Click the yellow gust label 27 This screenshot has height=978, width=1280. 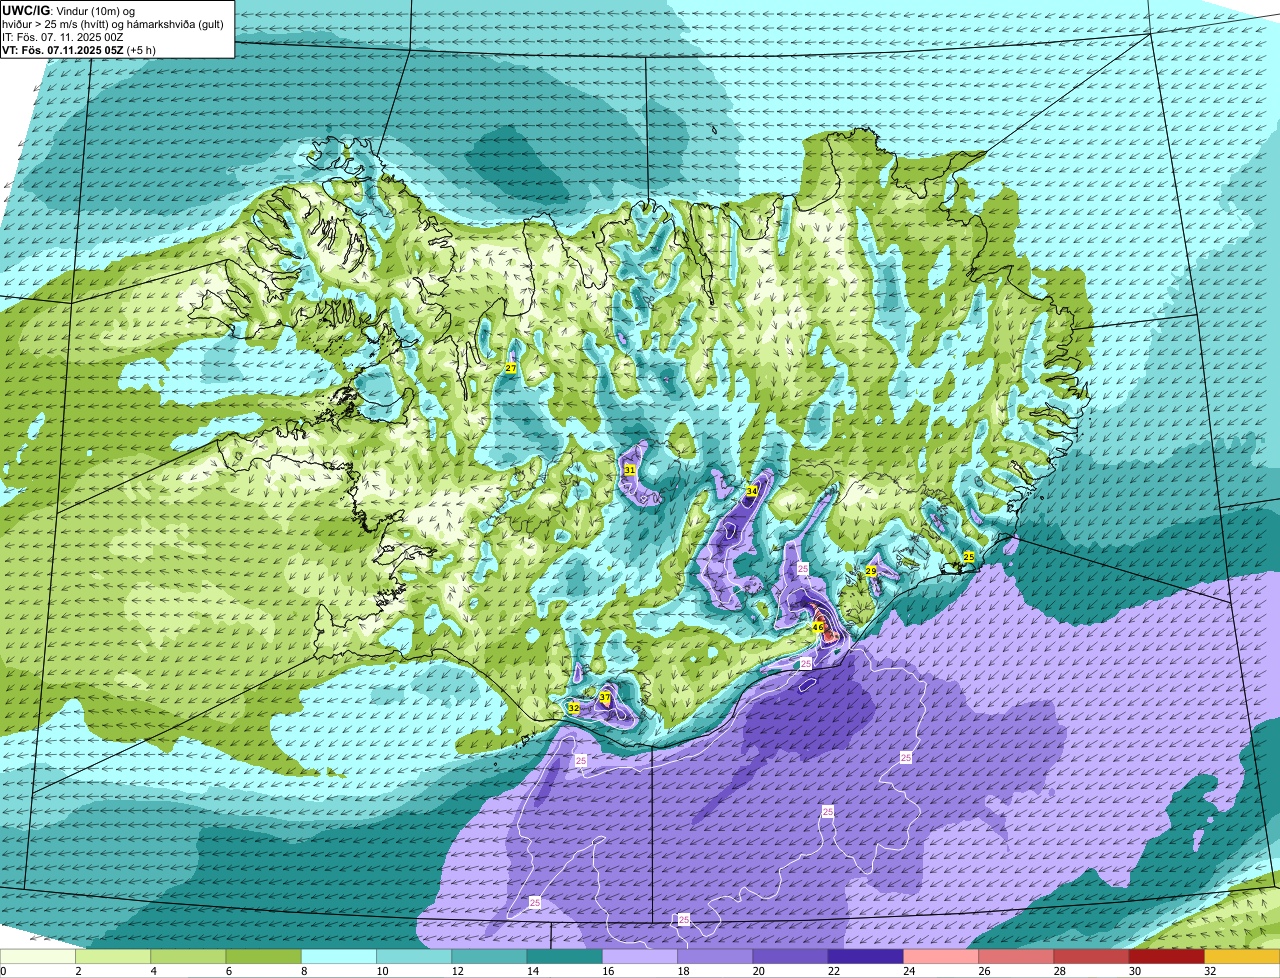[511, 368]
